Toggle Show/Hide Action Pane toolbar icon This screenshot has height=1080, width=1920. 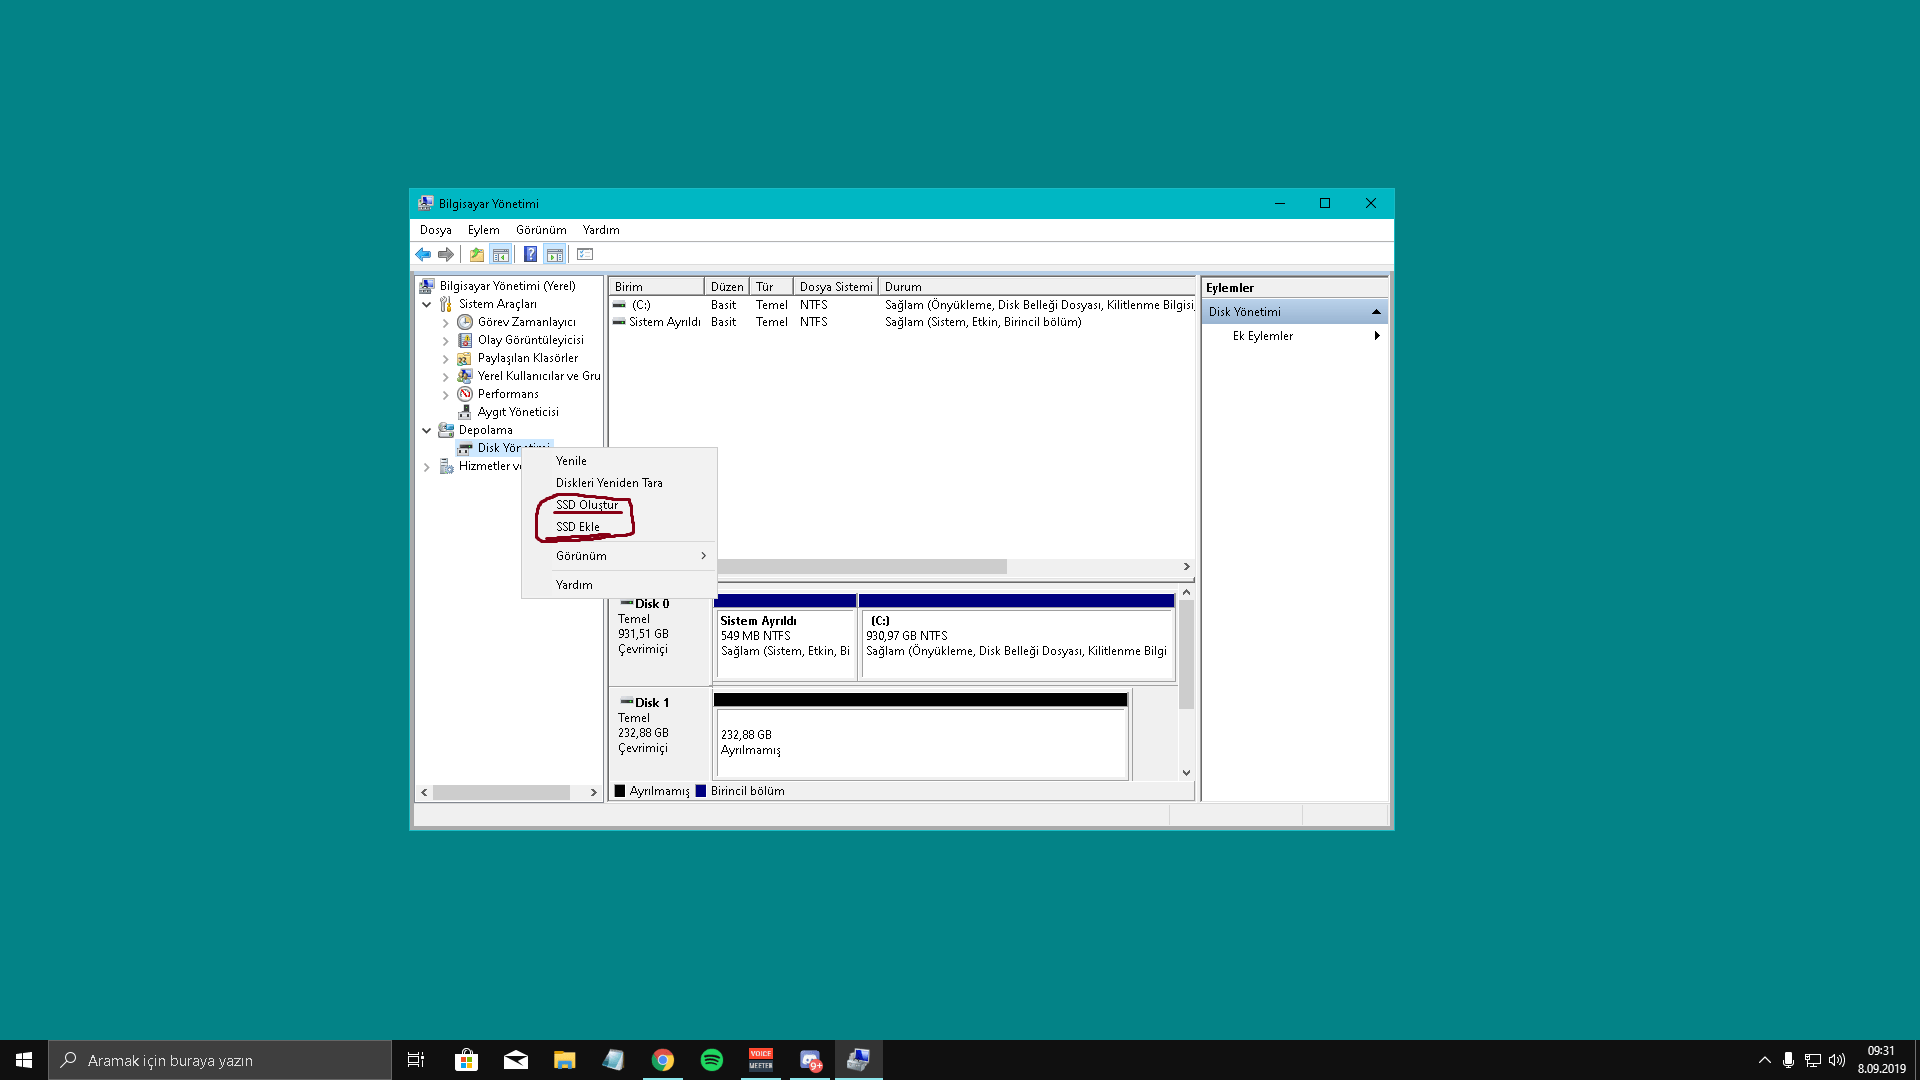coord(555,255)
